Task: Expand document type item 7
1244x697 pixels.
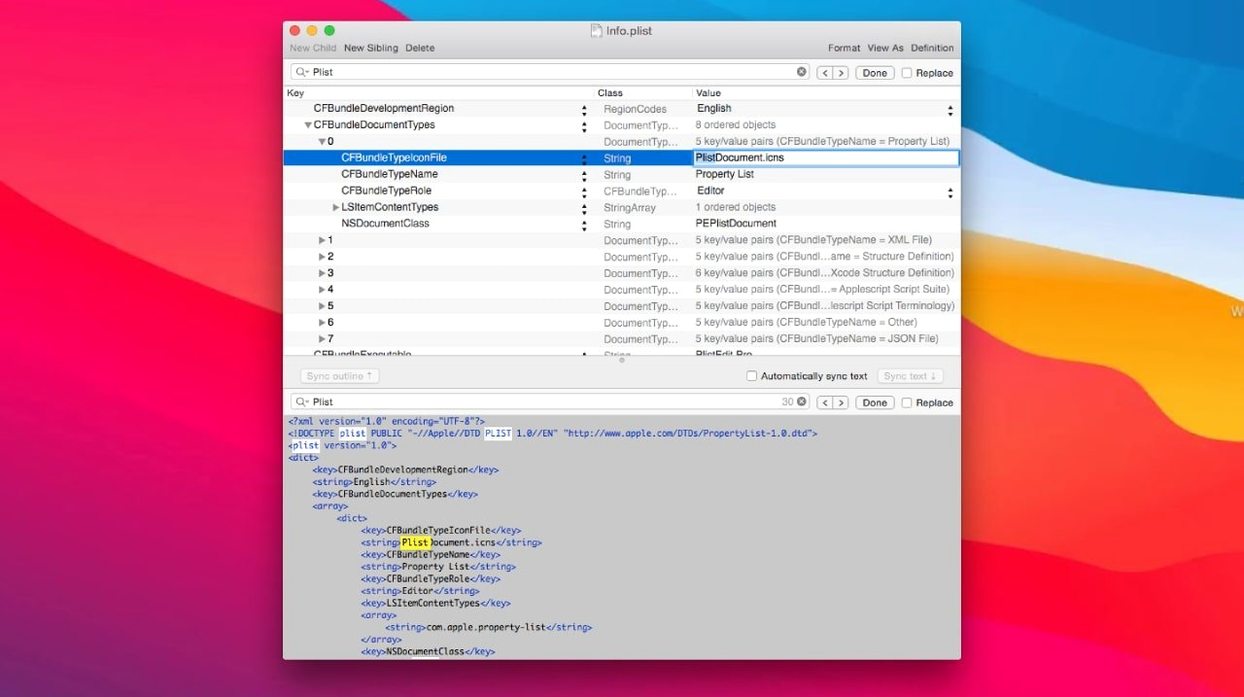Action: (x=322, y=339)
